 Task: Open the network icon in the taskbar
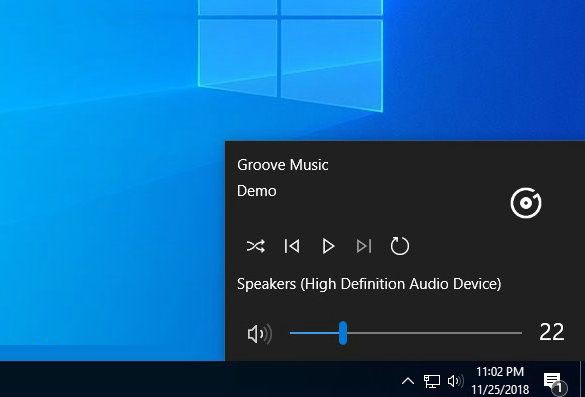(432, 381)
